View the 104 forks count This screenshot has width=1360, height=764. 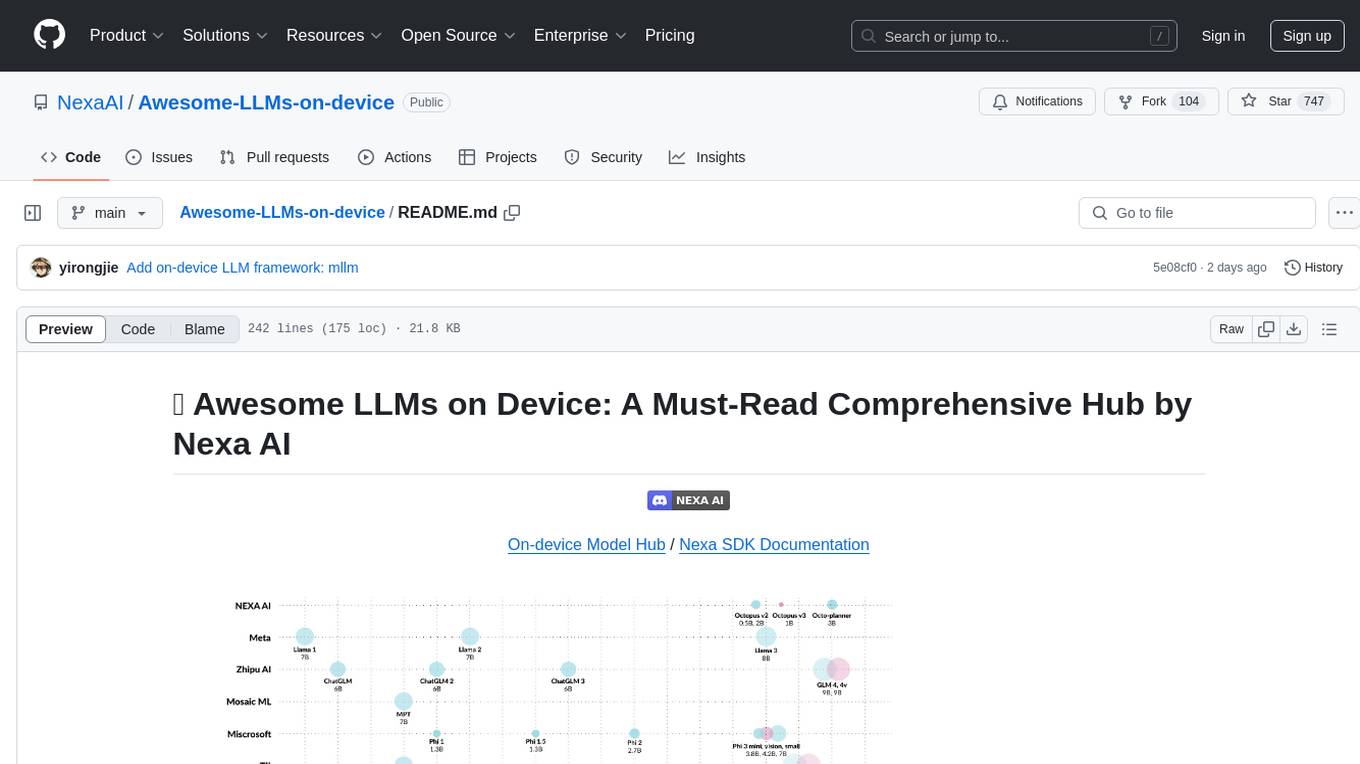click(1189, 102)
